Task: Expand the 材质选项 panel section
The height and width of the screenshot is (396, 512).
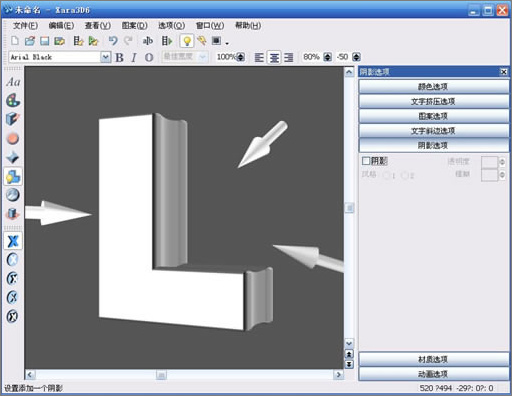Action: 434,359
